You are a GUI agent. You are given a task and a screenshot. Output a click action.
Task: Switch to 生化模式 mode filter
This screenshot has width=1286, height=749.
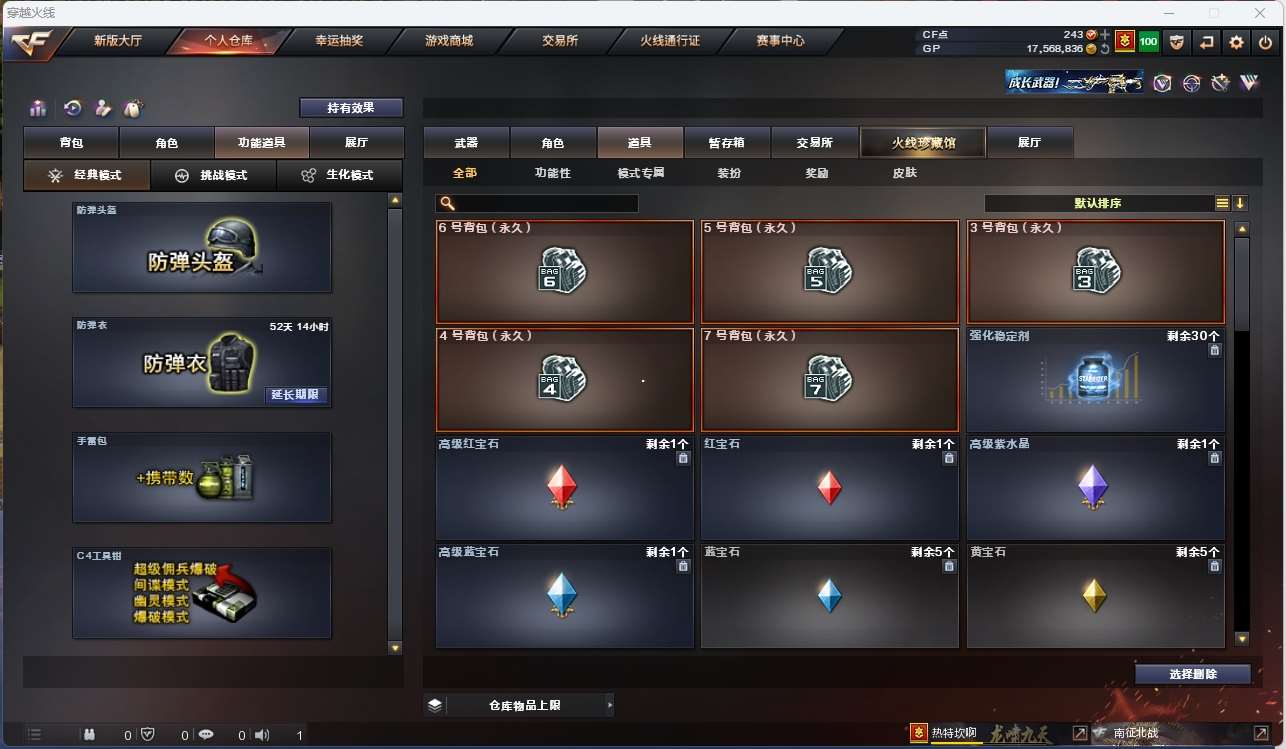[x=340, y=175]
